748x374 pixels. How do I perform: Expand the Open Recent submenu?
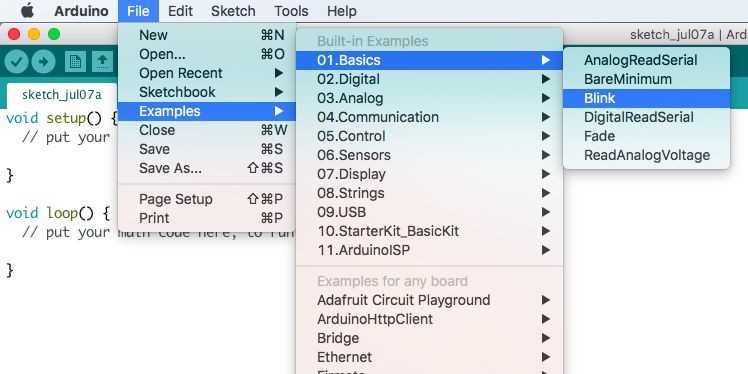207,73
